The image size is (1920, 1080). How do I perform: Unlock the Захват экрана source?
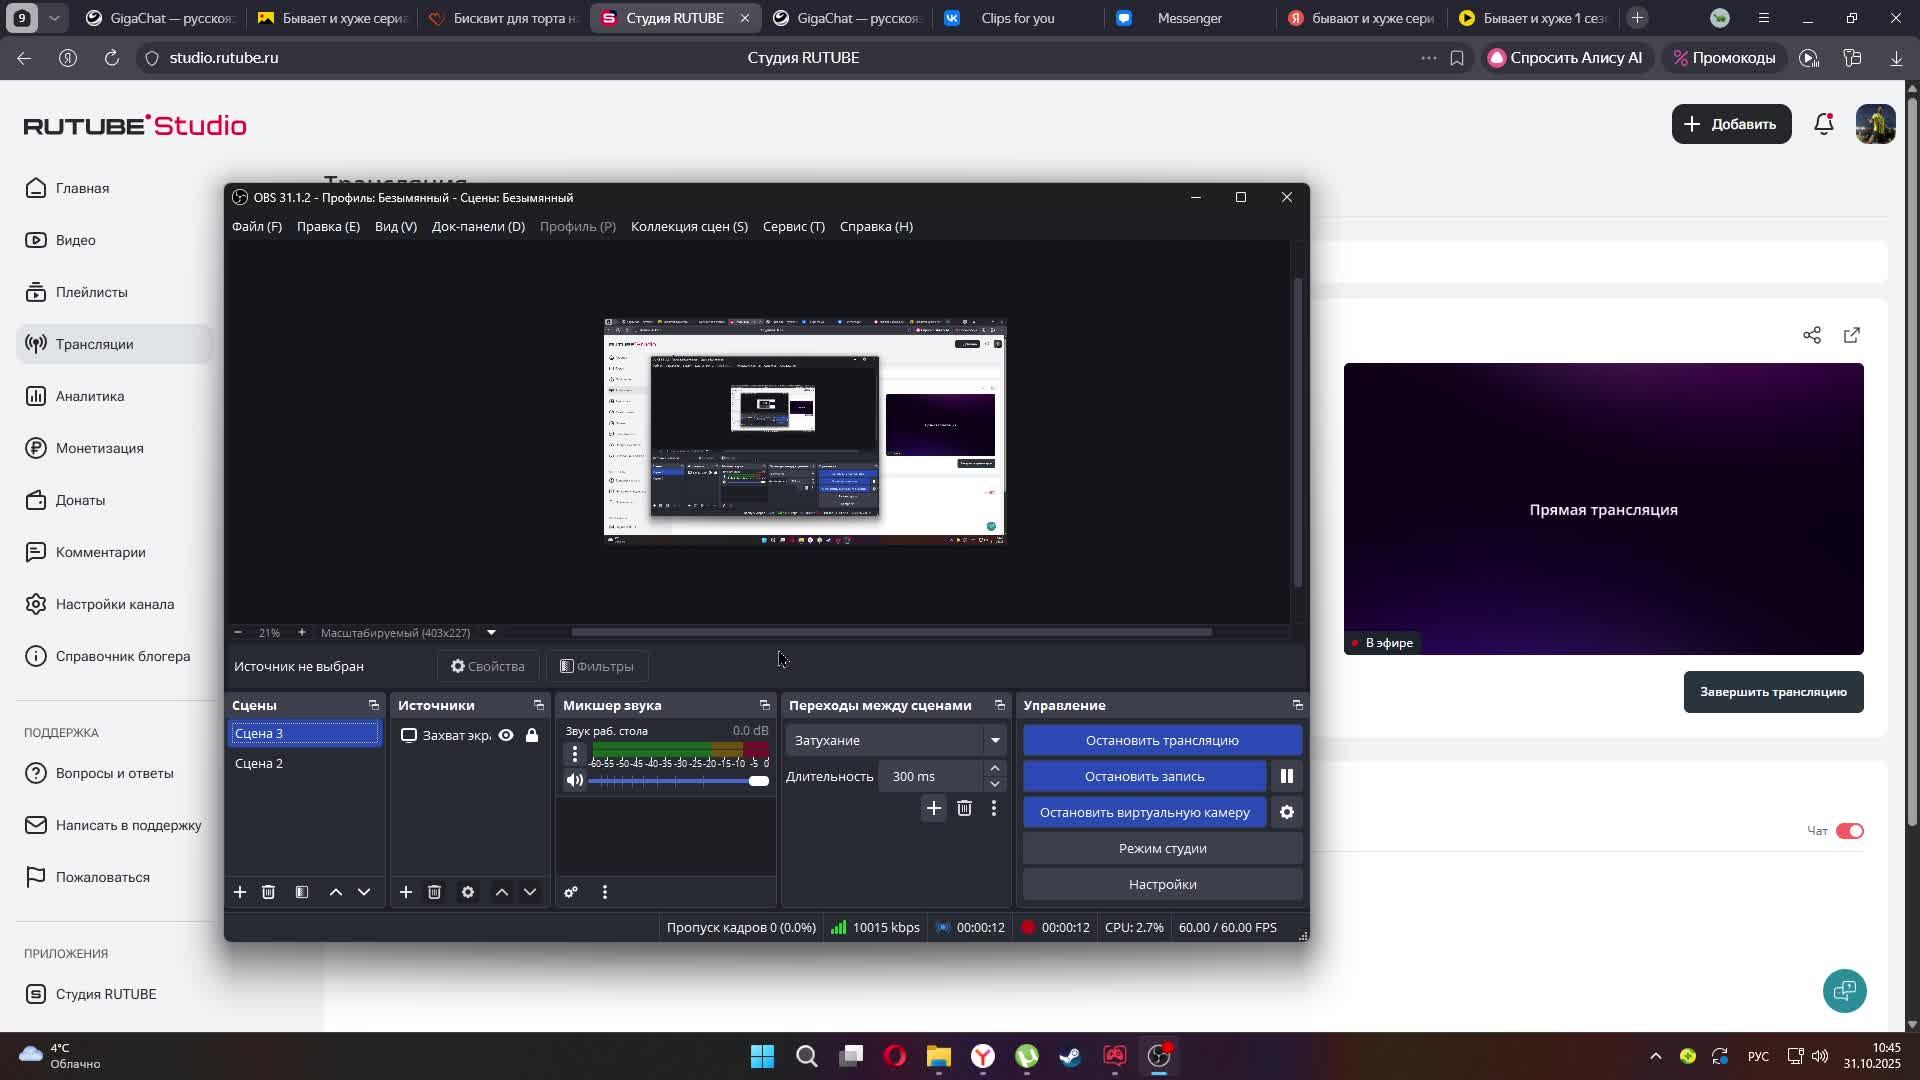coord(532,735)
